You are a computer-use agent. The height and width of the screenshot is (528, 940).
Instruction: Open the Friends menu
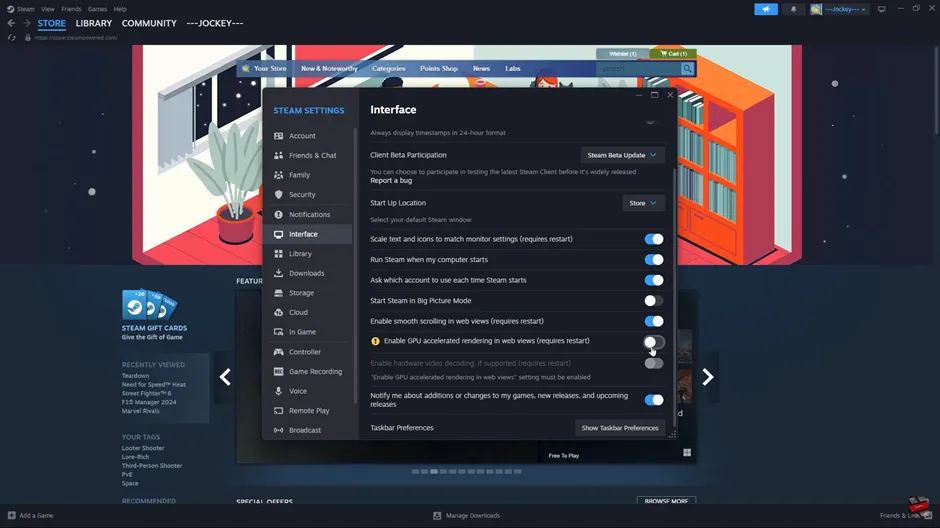[x=71, y=9]
